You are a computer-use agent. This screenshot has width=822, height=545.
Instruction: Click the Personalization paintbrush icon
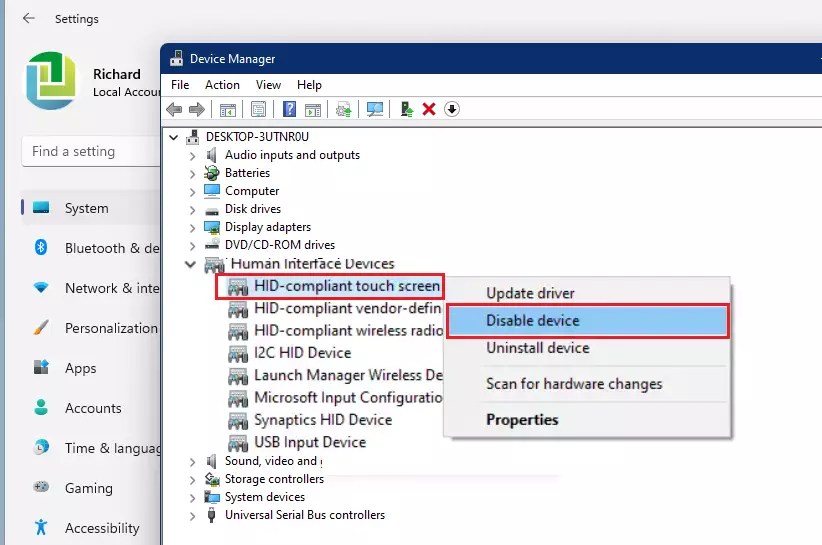(41, 328)
